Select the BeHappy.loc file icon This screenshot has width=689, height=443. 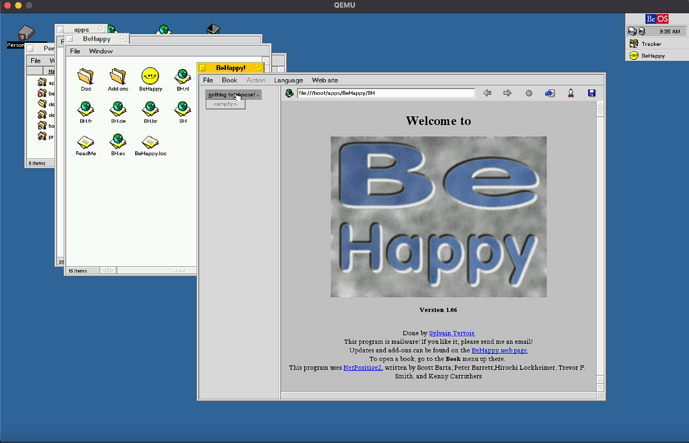click(150, 142)
